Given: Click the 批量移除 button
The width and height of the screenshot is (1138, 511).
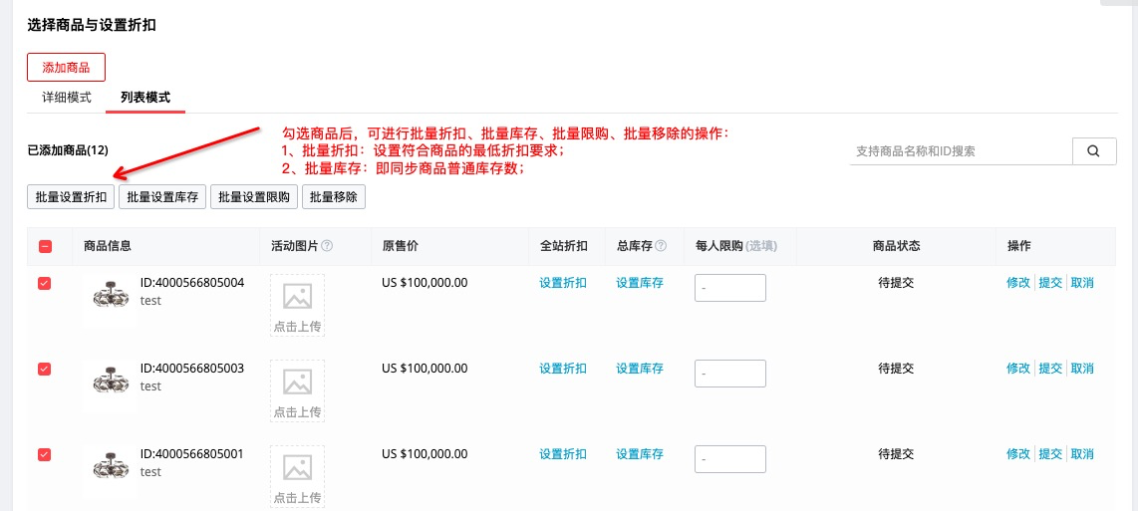Looking at the screenshot, I should pyautogui.click(x=333, y=197).
